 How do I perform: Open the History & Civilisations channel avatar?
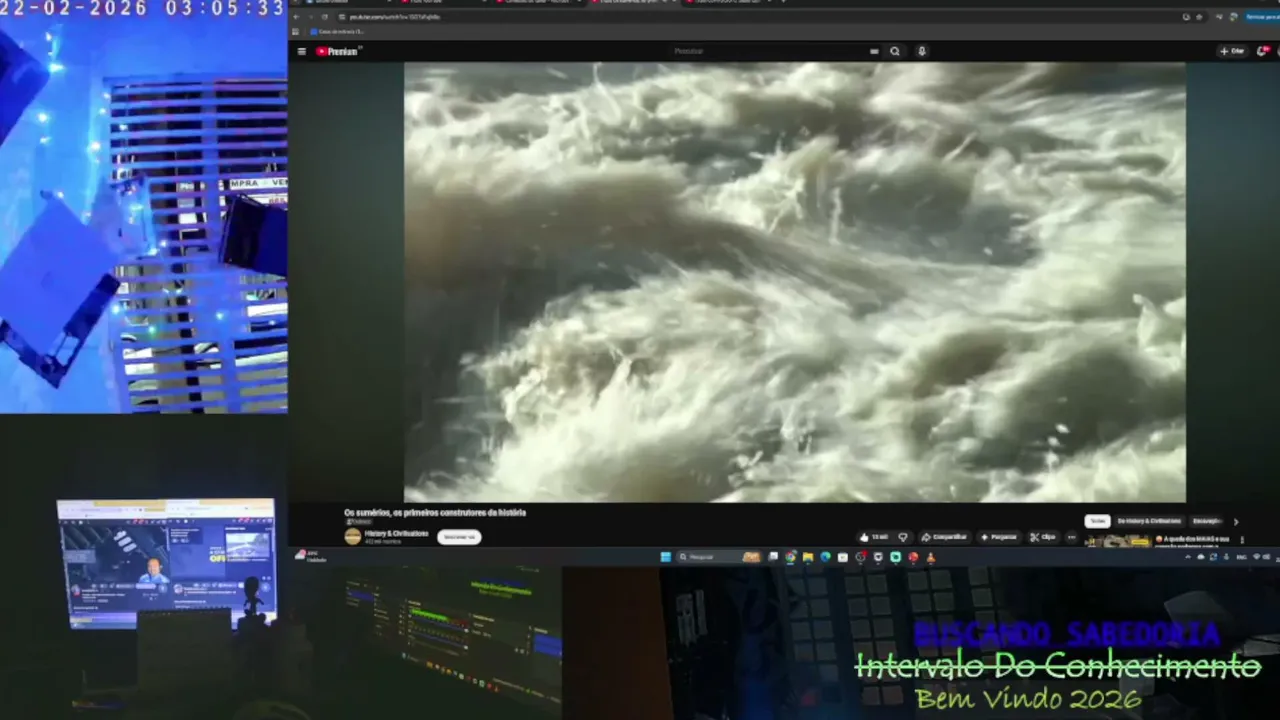pyautogui.click(x=352, y=536)
